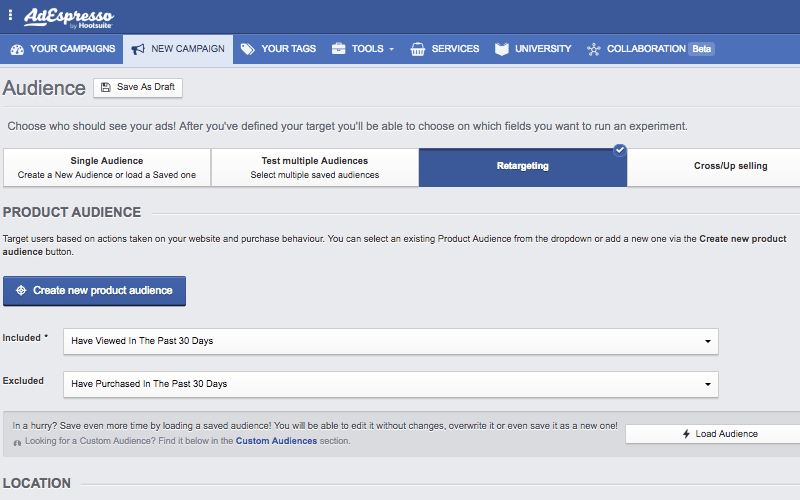Expand the Included product audience dropdown
Viewport: 800px width, 500px height.
coord(390,341)
